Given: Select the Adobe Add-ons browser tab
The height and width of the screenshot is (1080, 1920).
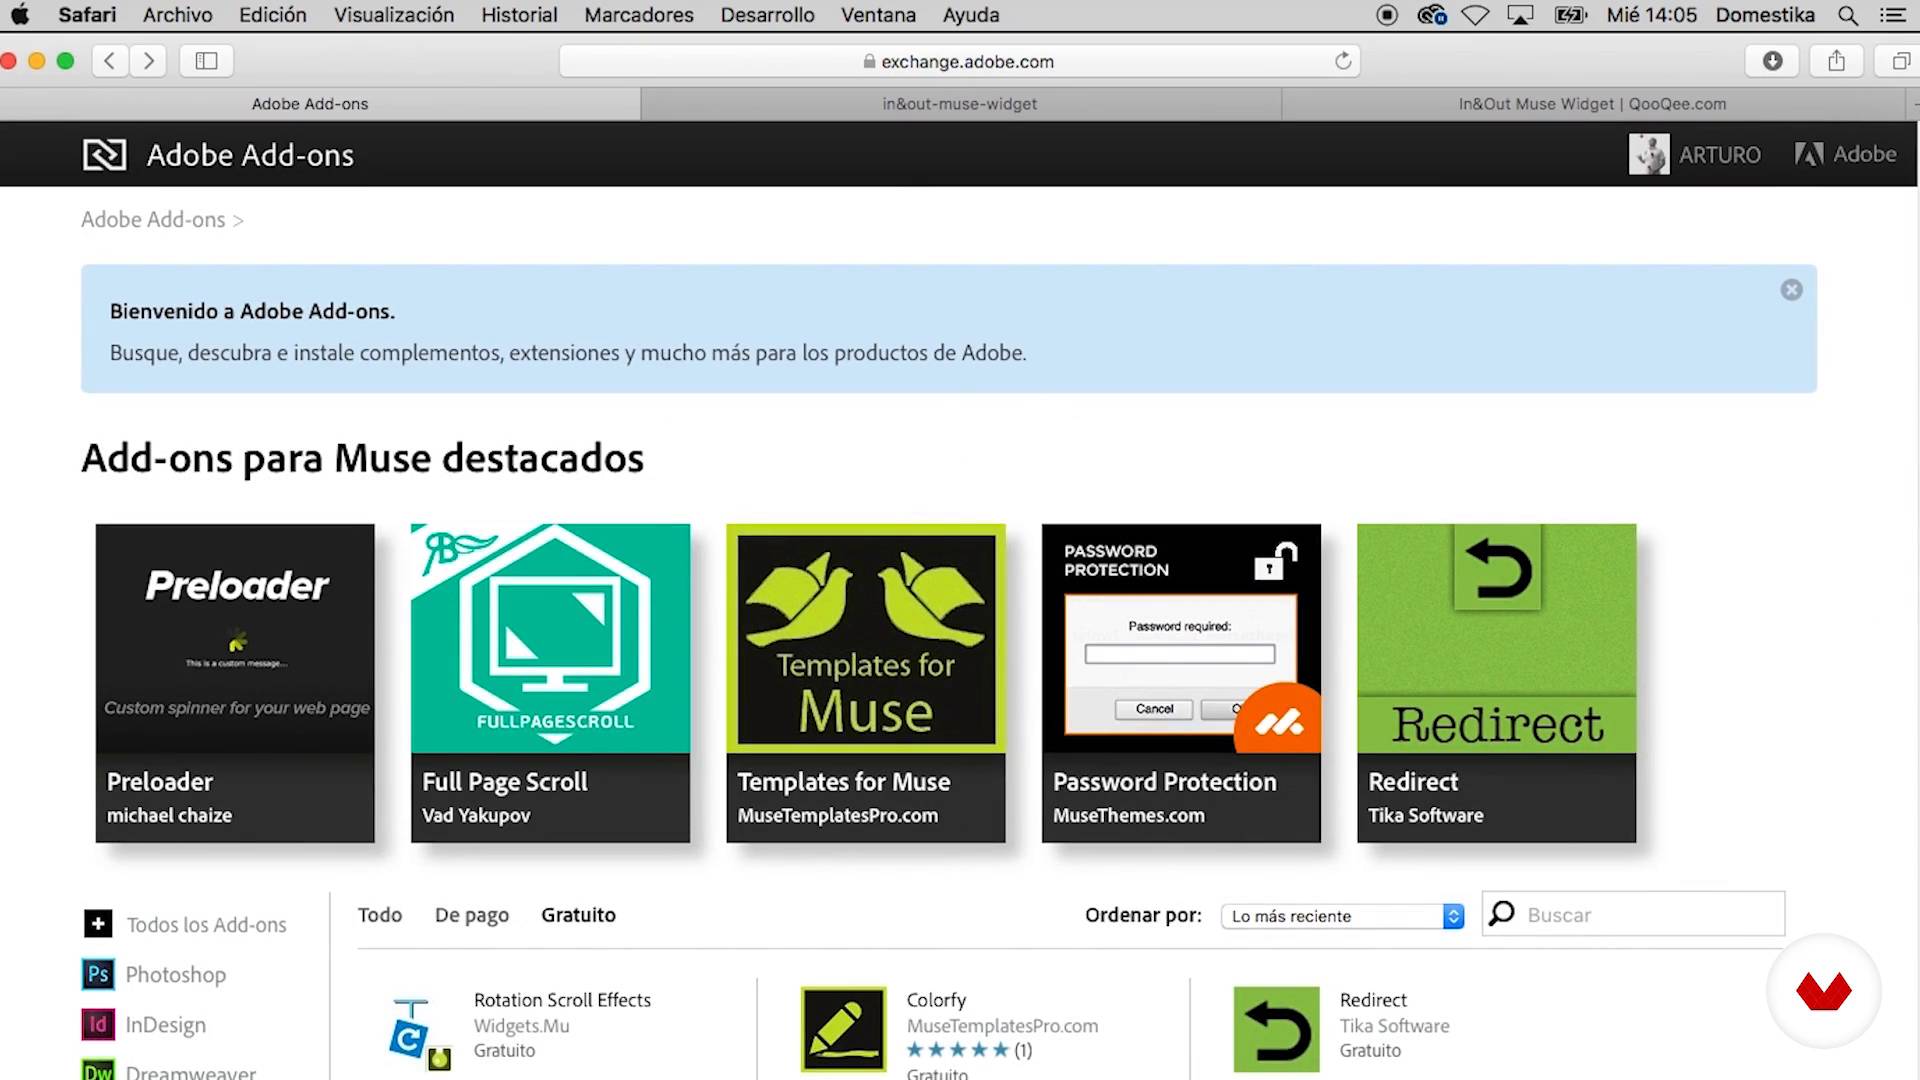Looking at the screenshot, I should pos(310,104).
